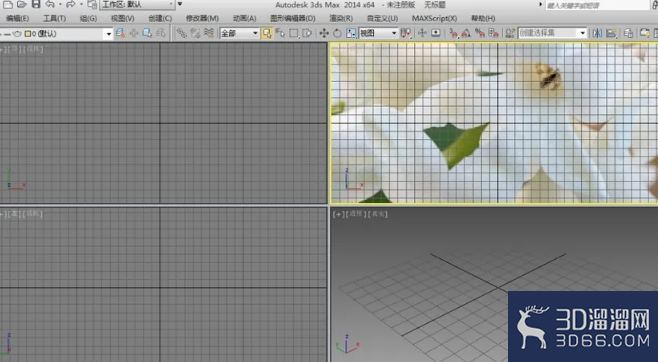Open the 组(G) menu
This screenshot has width=658, height=362.
[89, 18]
